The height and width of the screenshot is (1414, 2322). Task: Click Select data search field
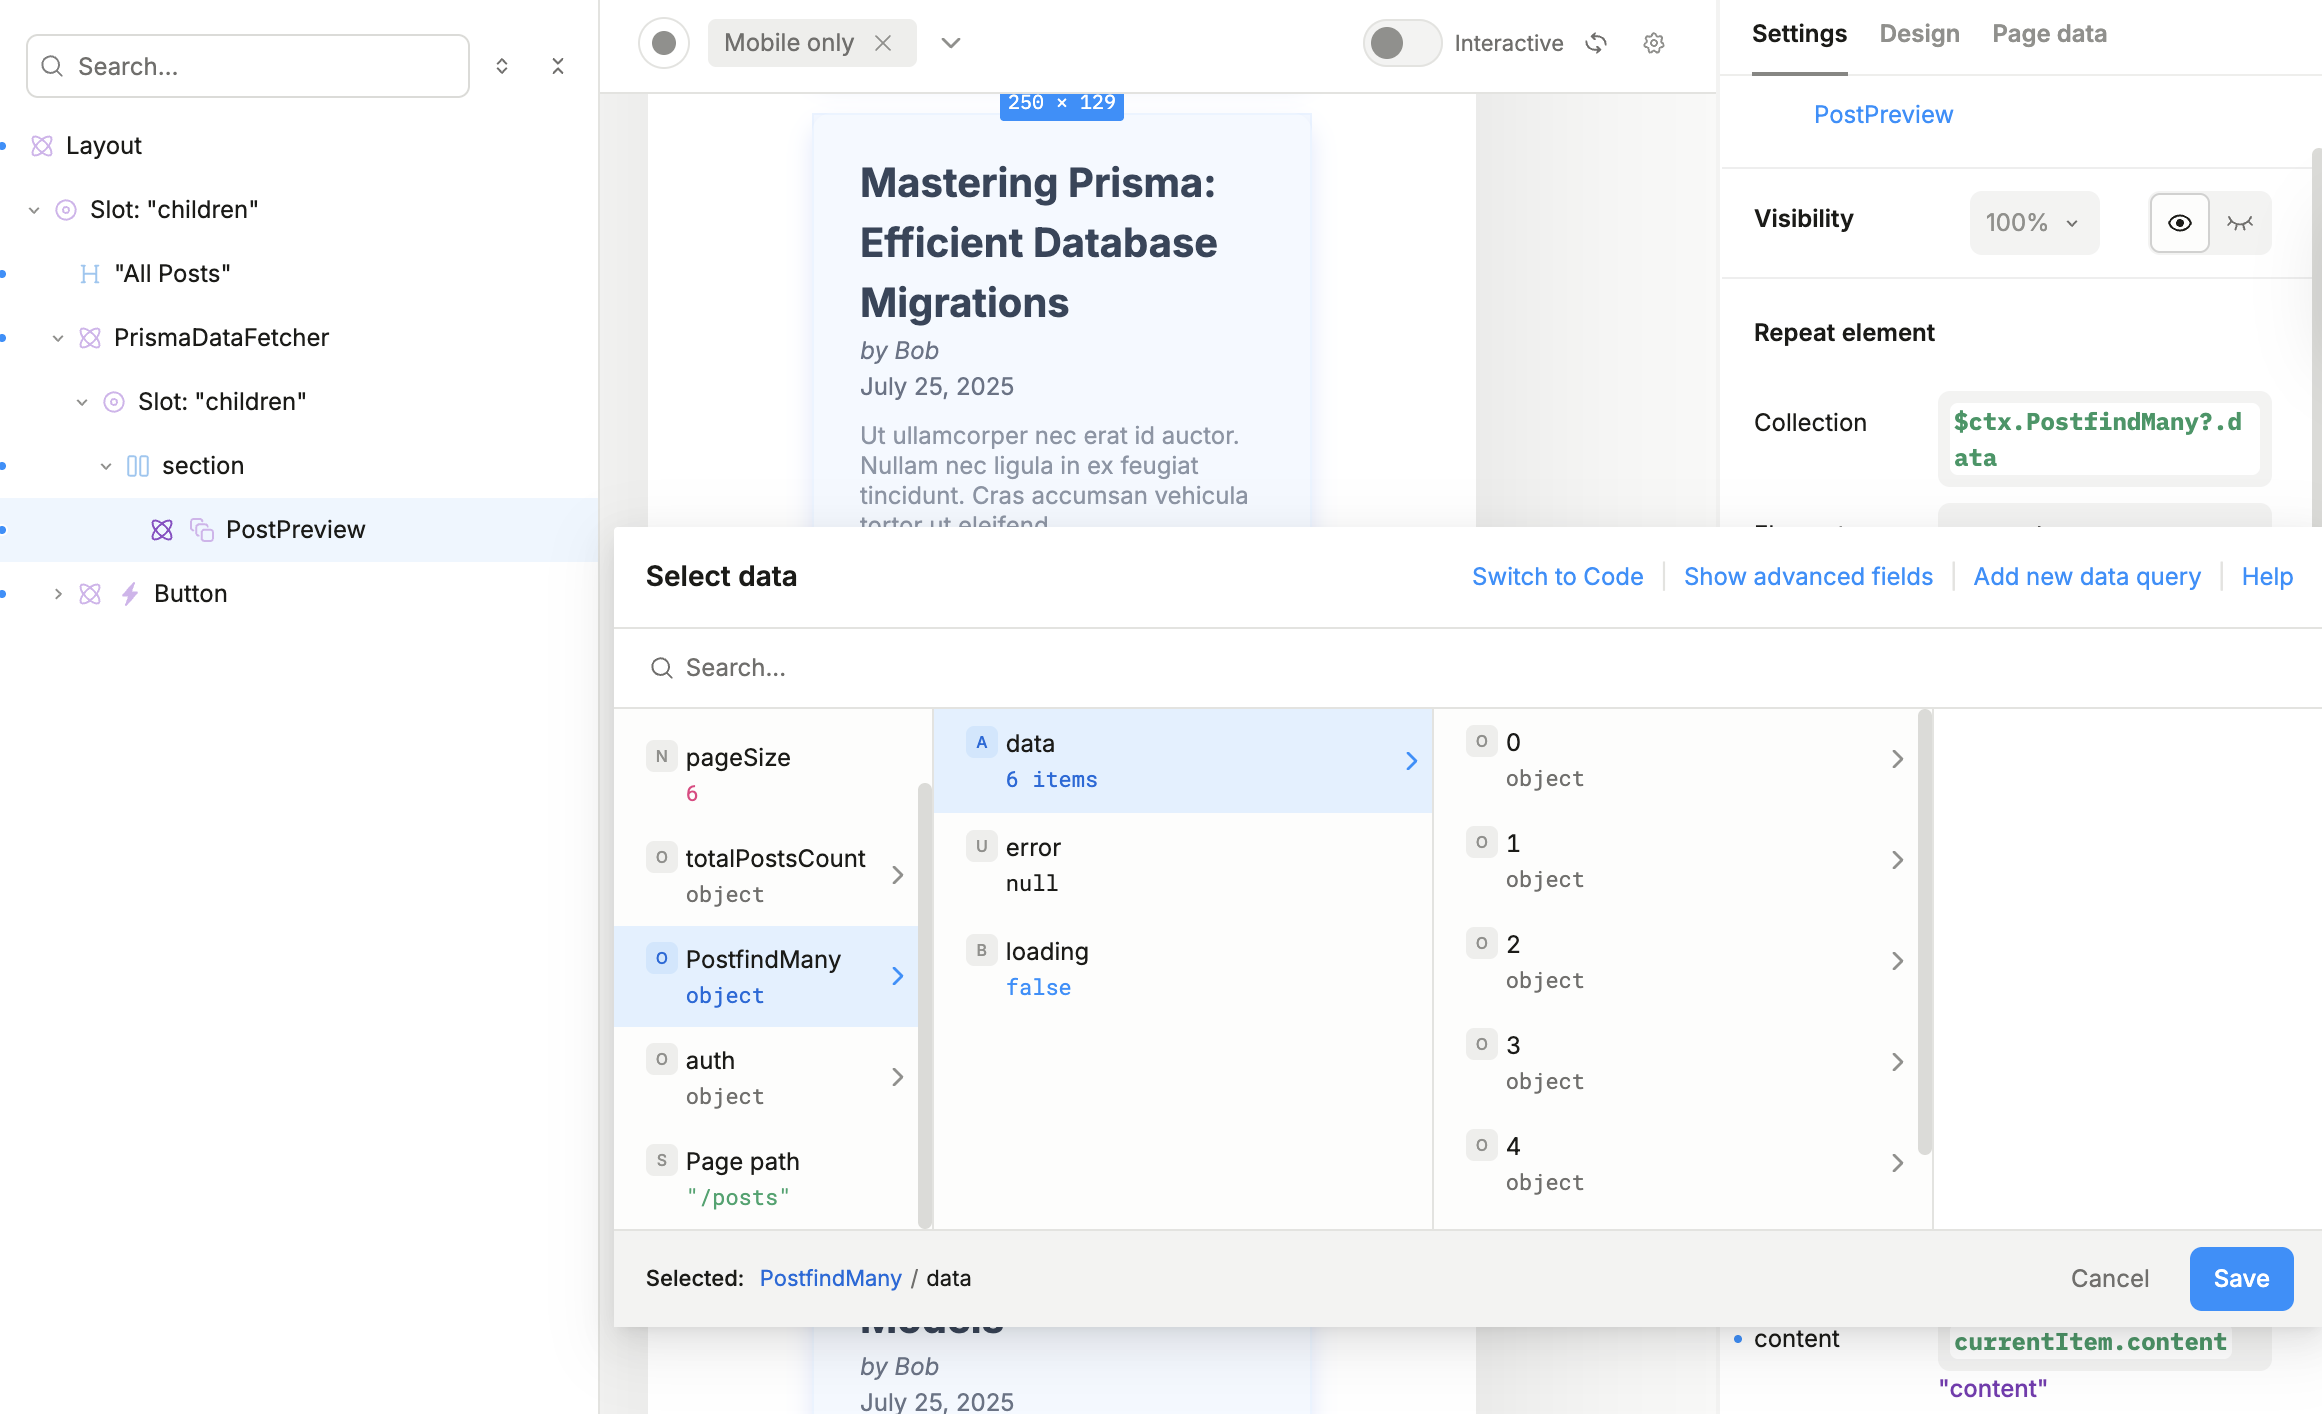1468,668
